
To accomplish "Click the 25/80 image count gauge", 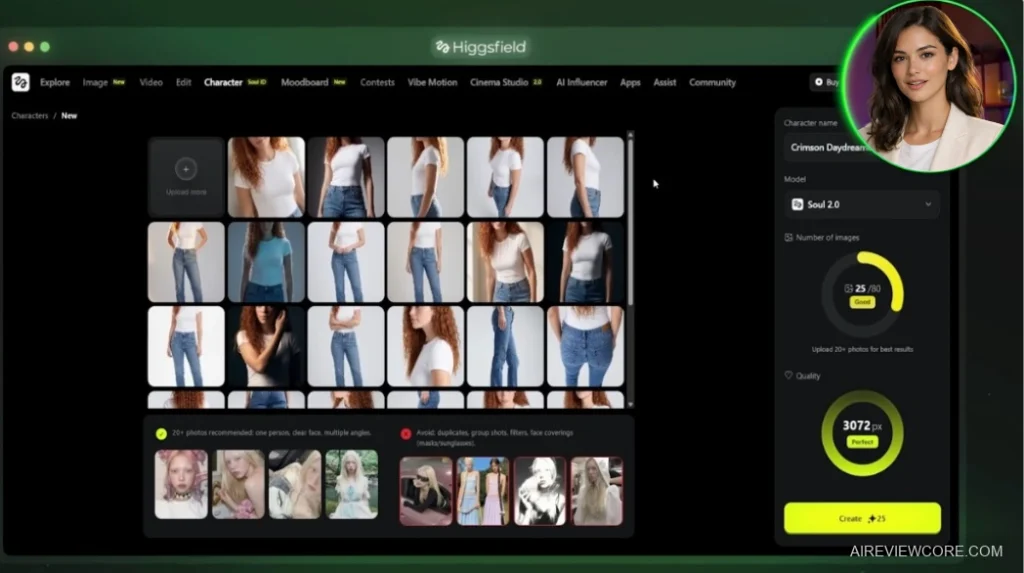I will pos(862,294).
